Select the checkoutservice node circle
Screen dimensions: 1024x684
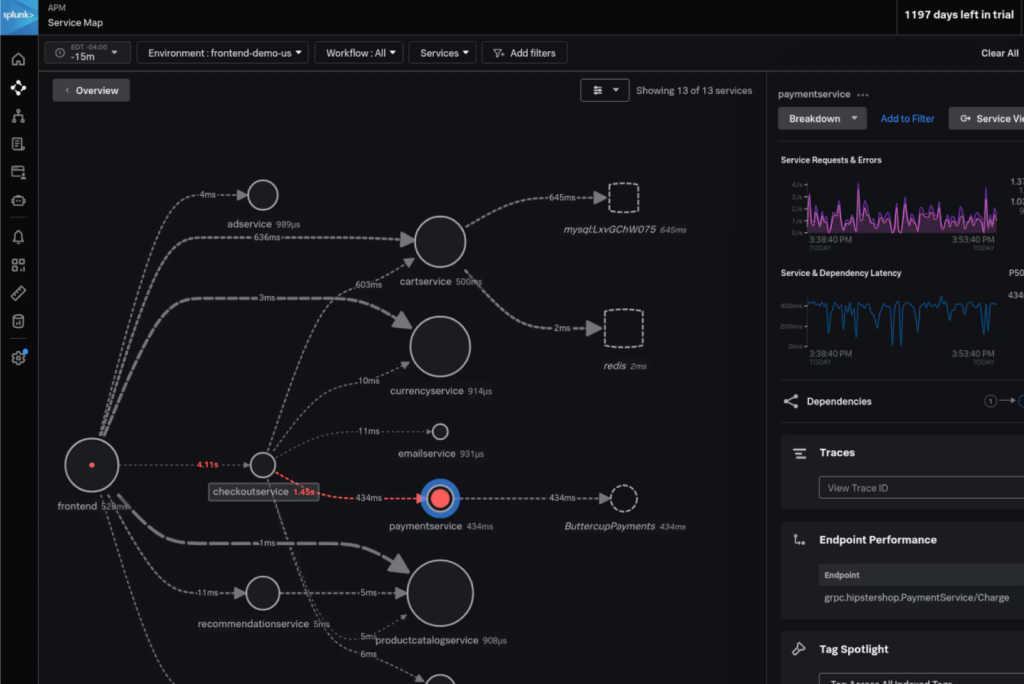click(x=263, y=464)
